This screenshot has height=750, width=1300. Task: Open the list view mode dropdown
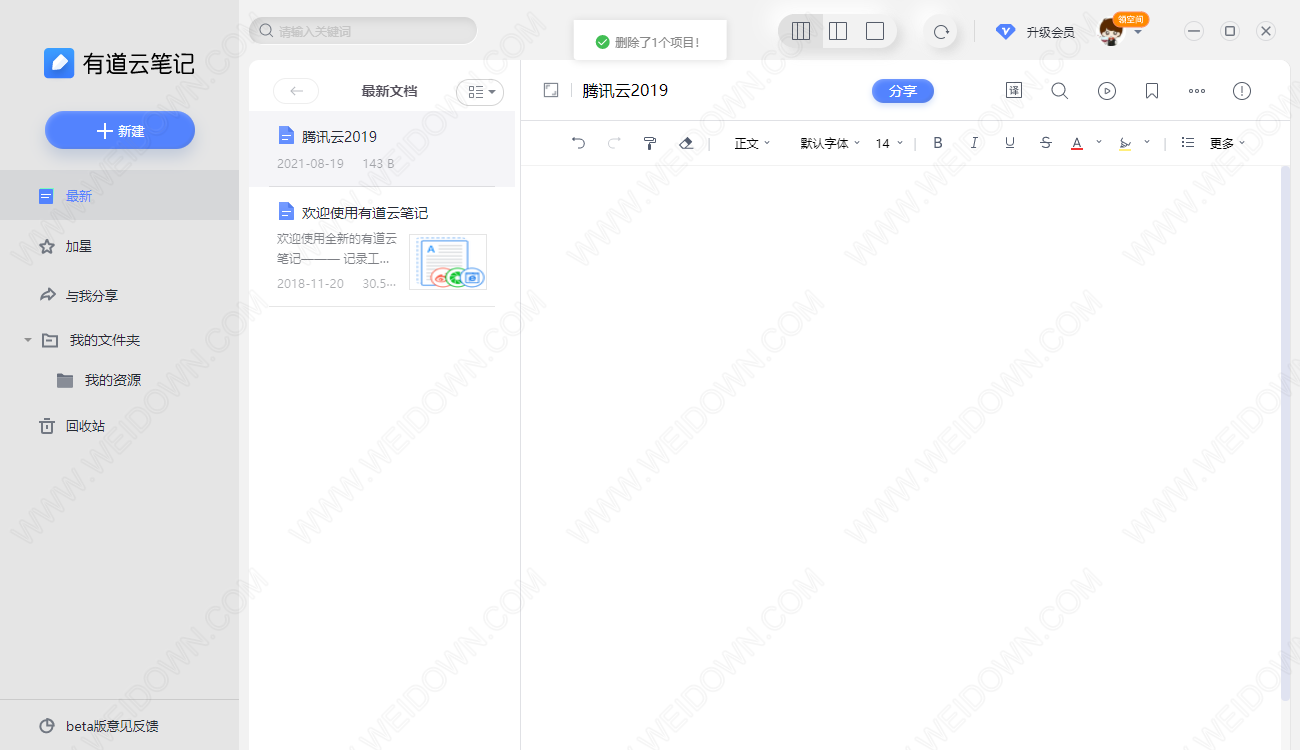click(x=480, y=92)
